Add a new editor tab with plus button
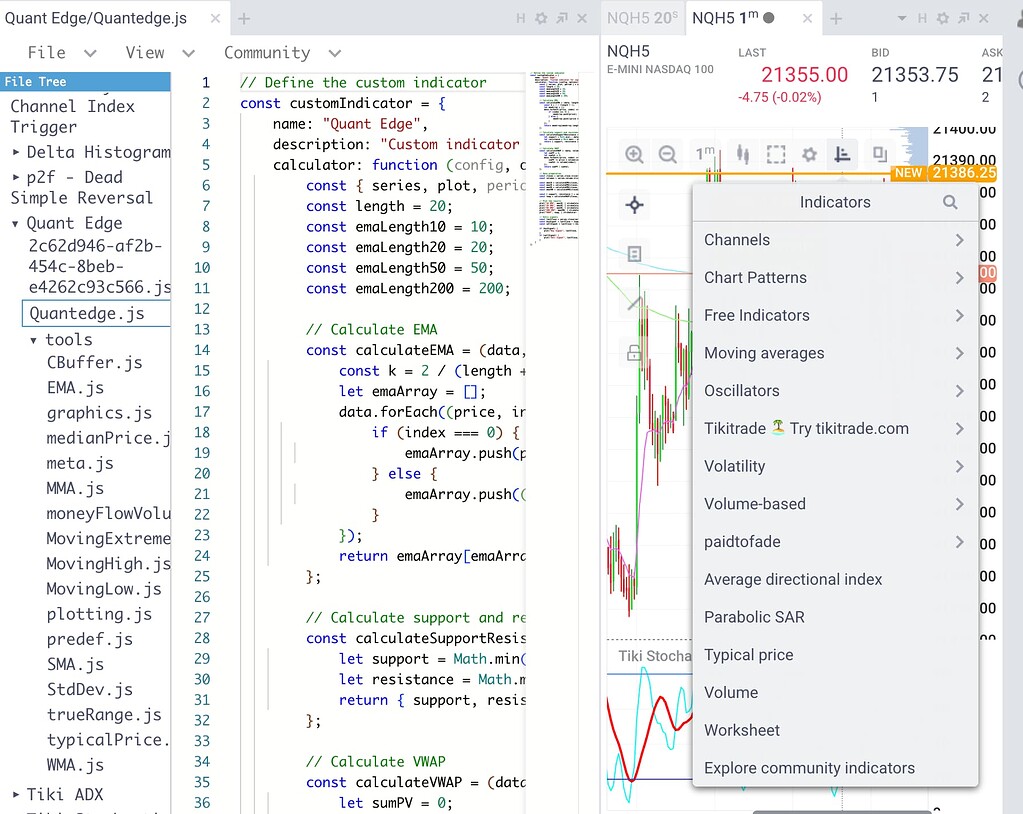Screen dimensions: 1023x814 (x=244, y=18)
